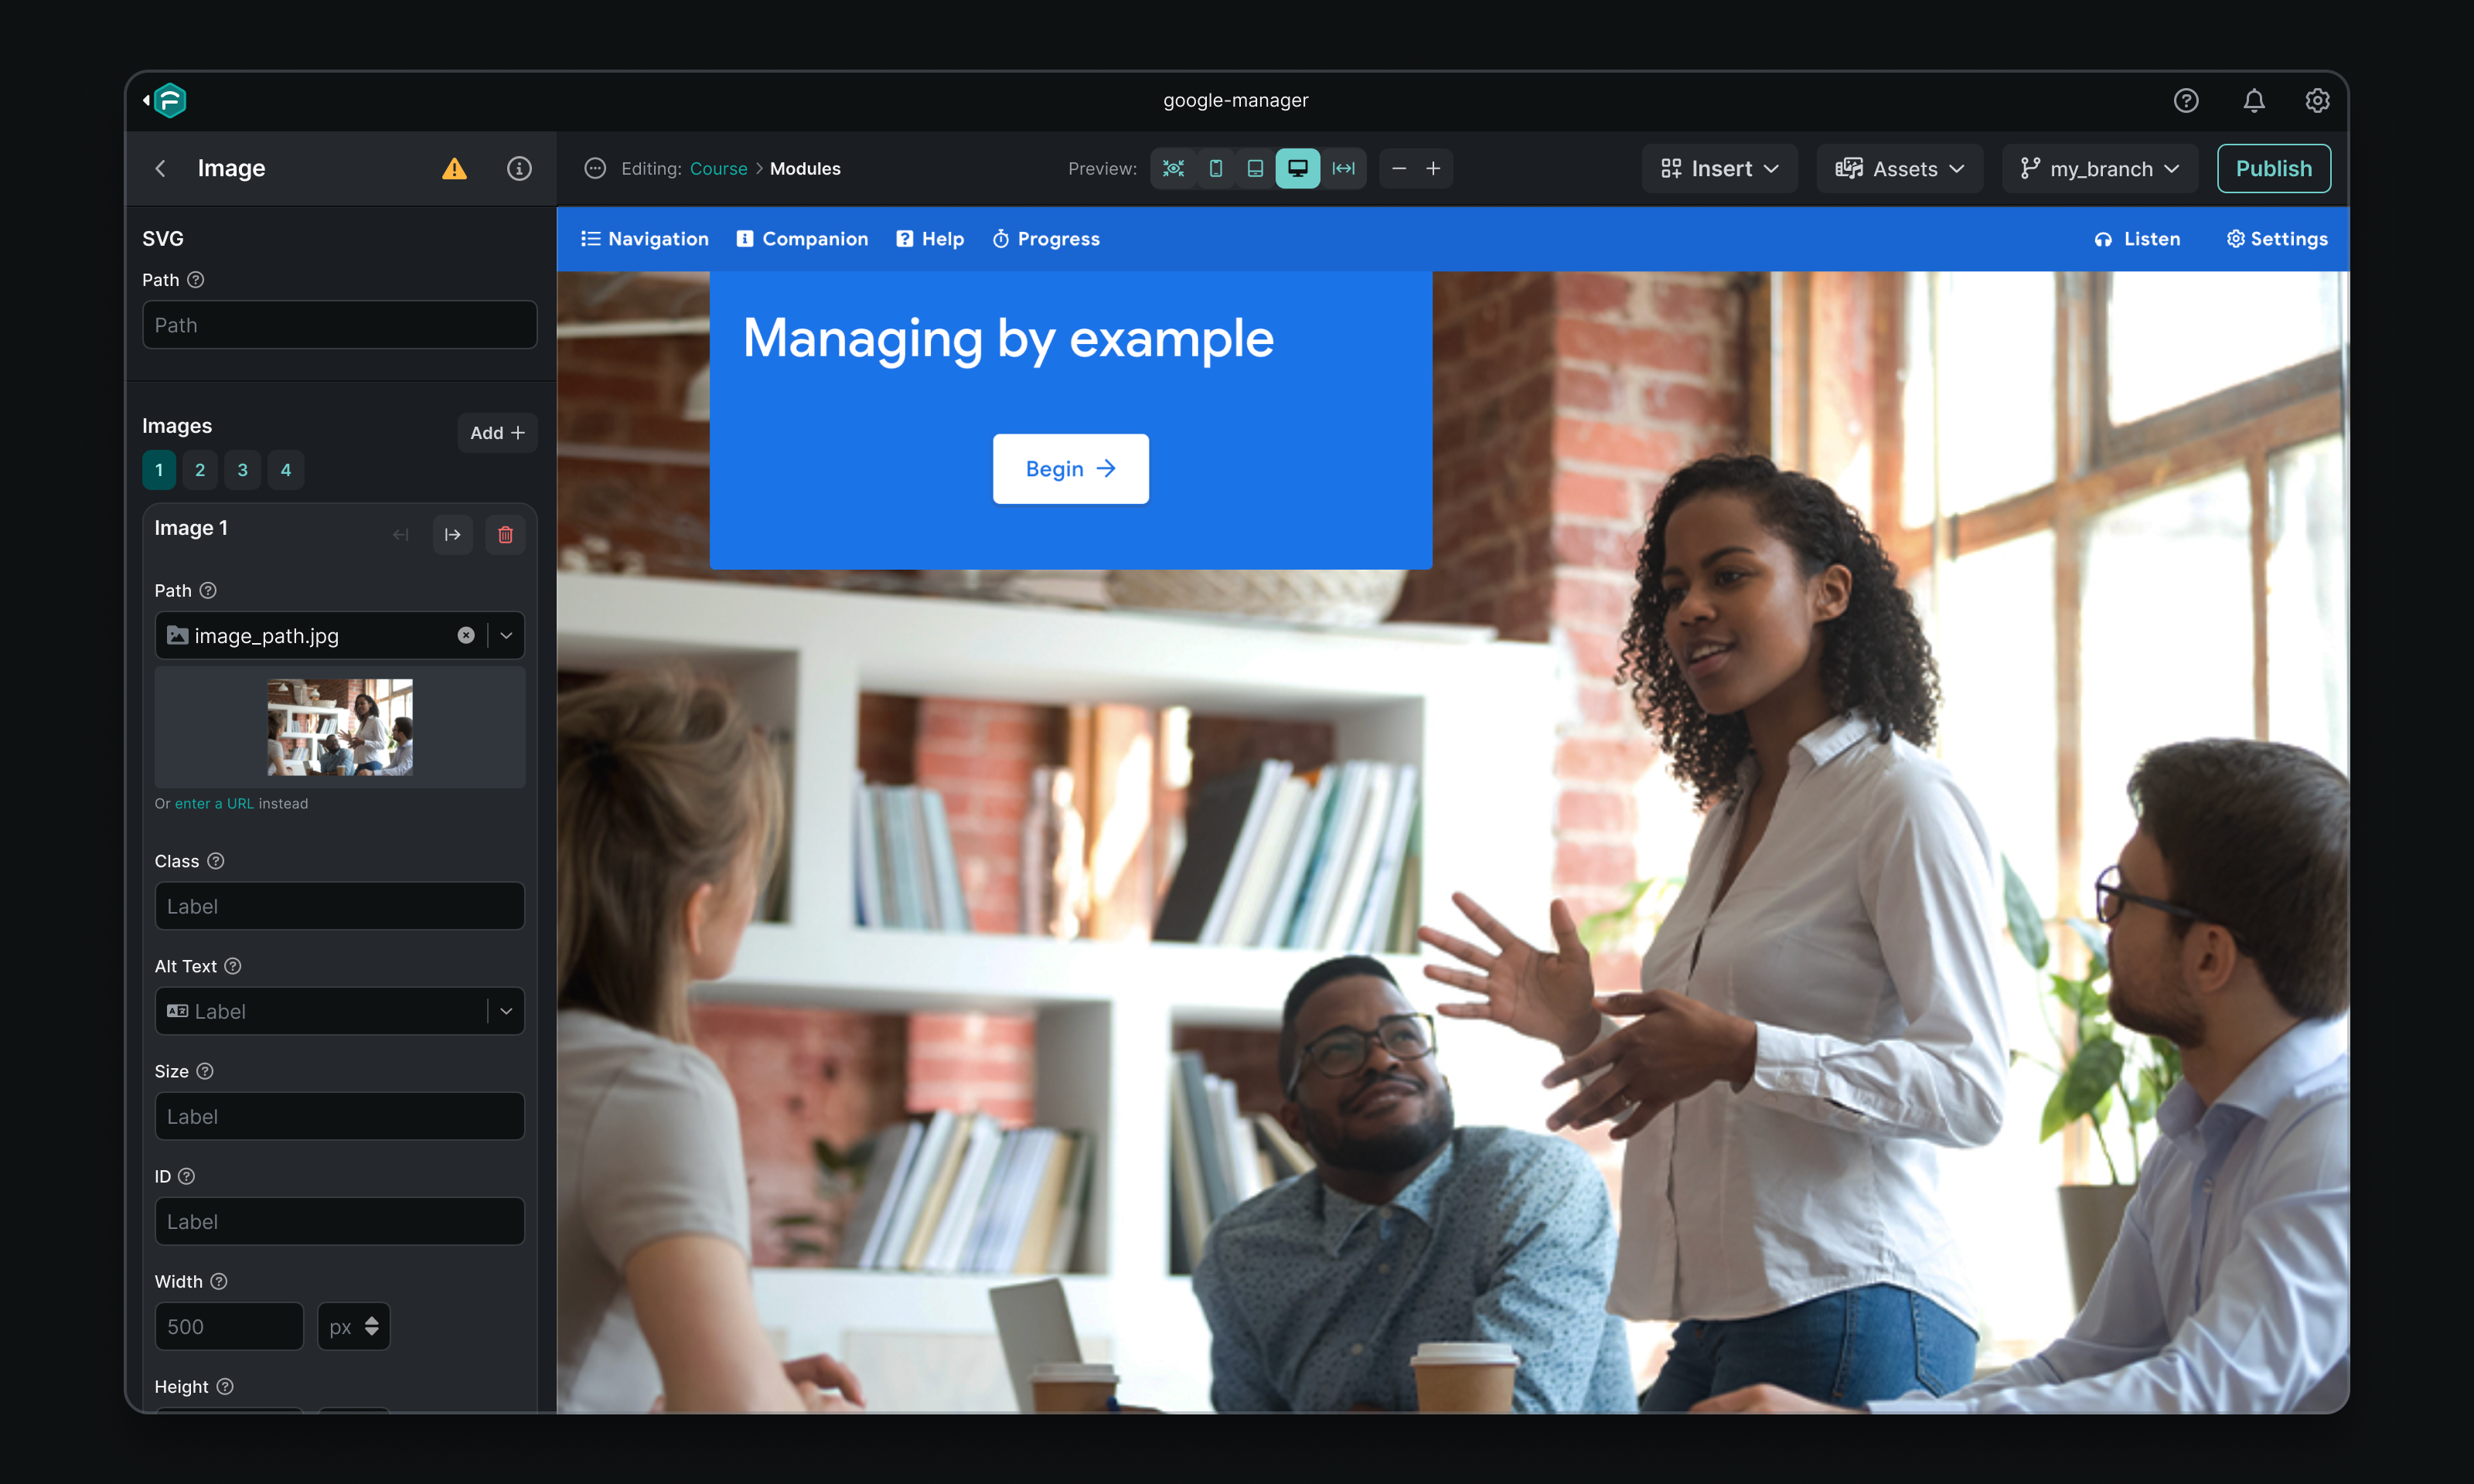Select image tab 3
Viewport: 2474px width, 1484px height.
[242, 470]
